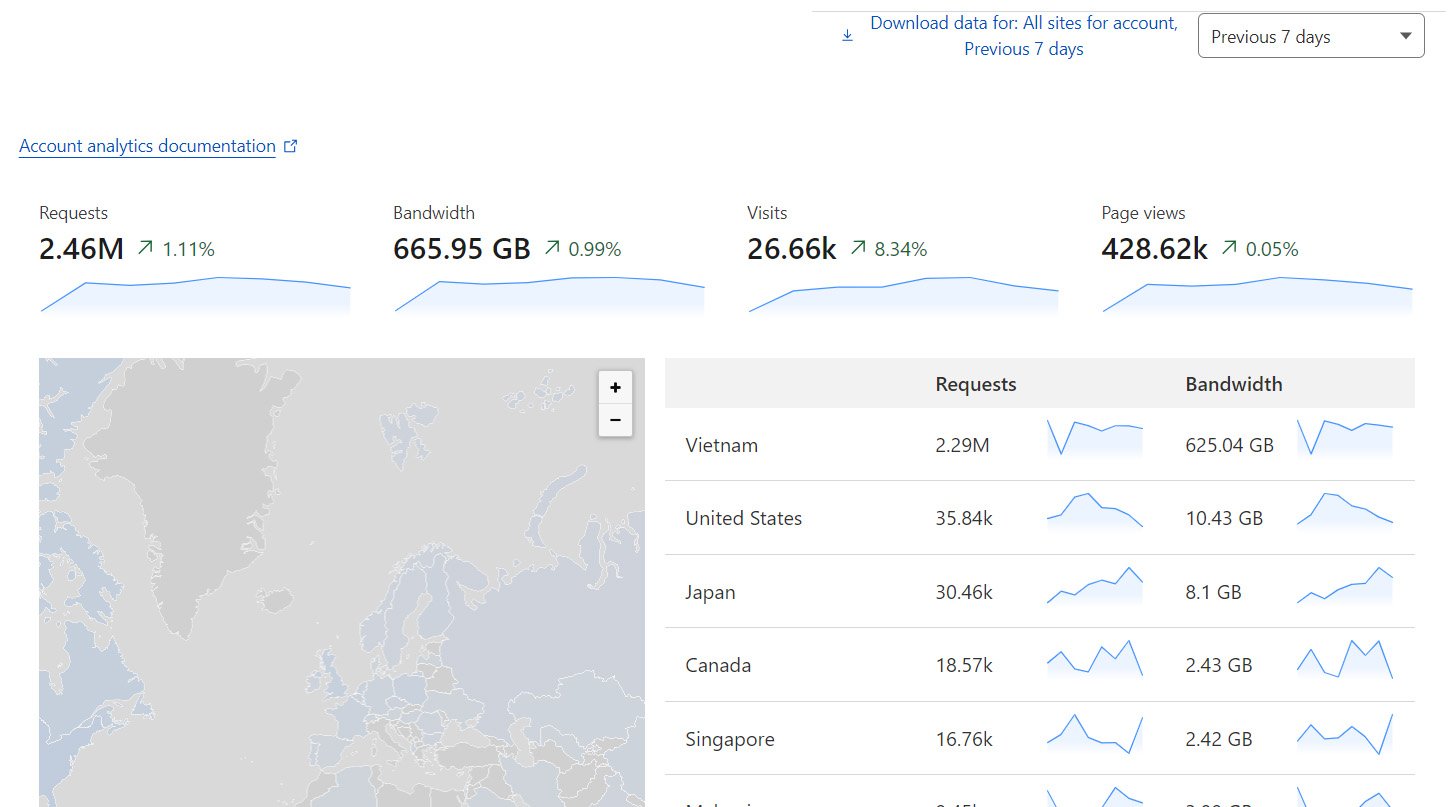
Task: Click the Requests column header
Action: [975, 384]
